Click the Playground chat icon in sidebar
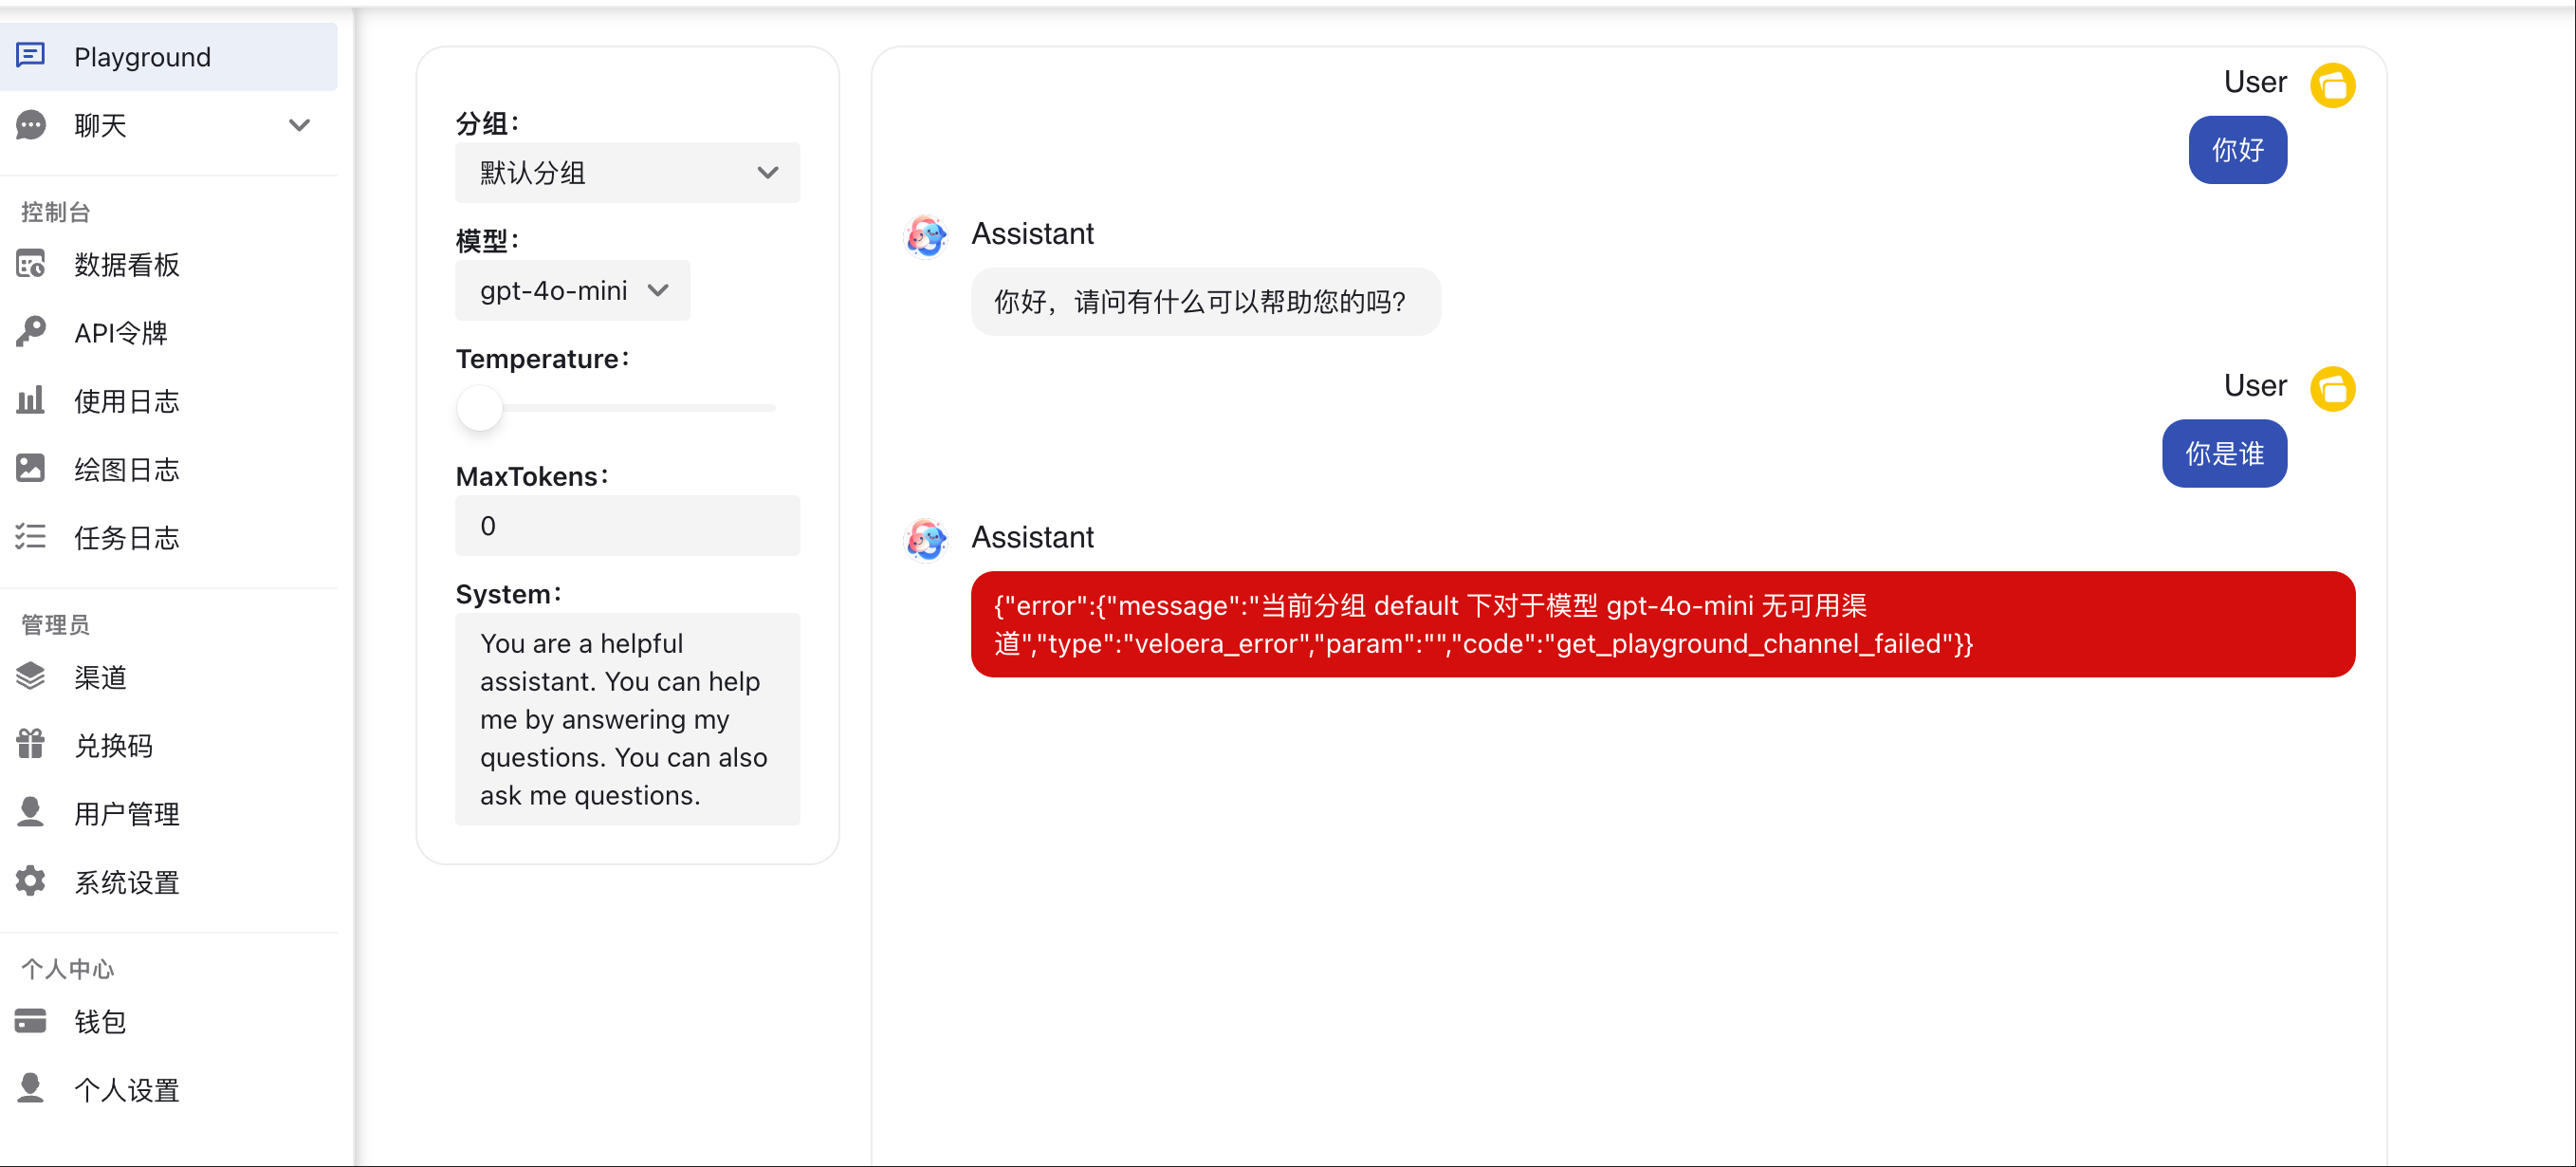 (31, 55)
